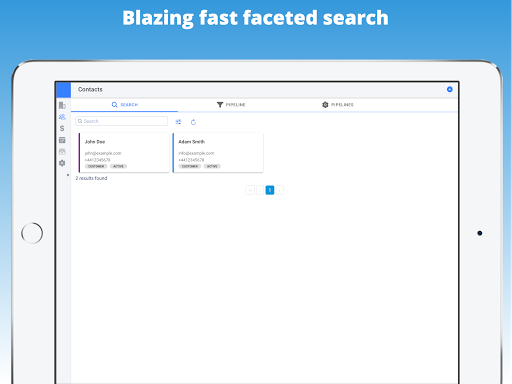Select page 1 in pagination
Viewport: 512px width, 384px height.
pyautogui.click(x=270, y=190)
